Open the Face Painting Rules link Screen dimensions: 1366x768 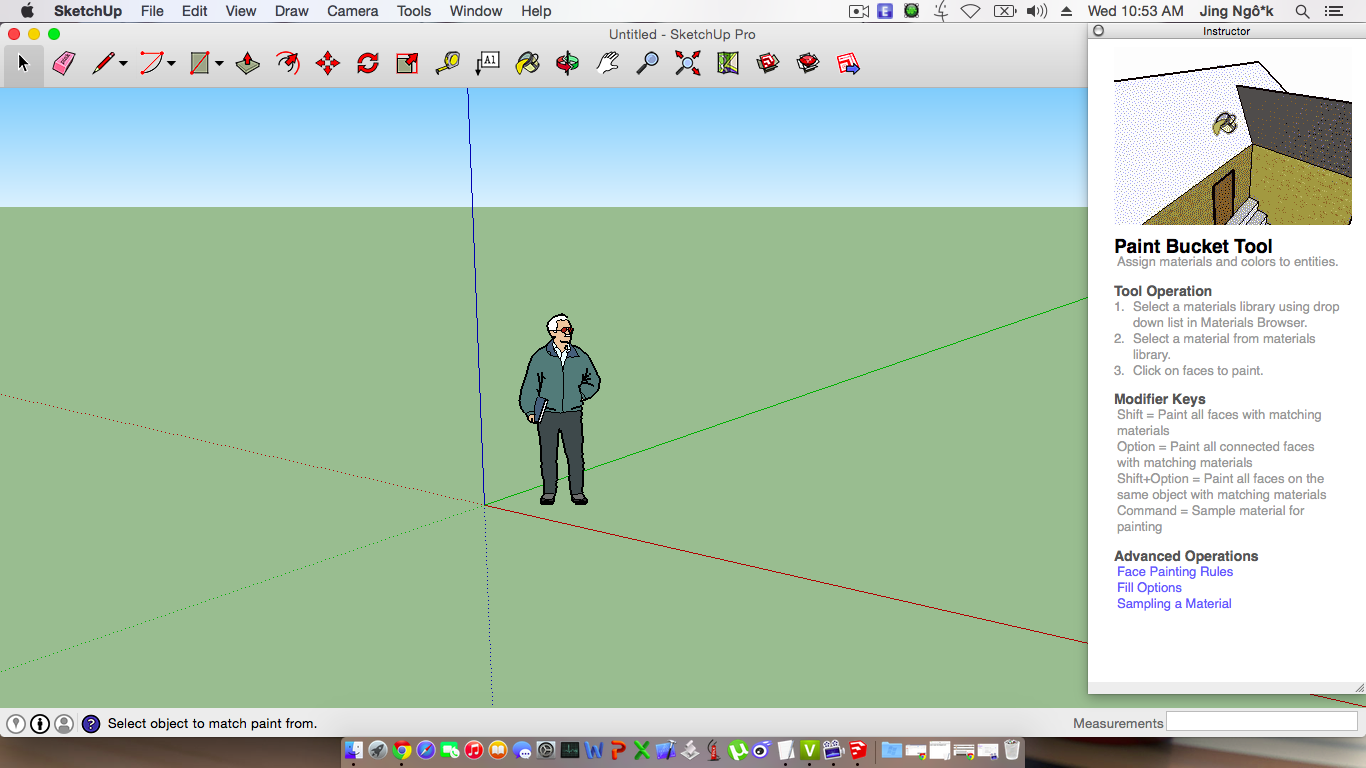point(1175,572)
